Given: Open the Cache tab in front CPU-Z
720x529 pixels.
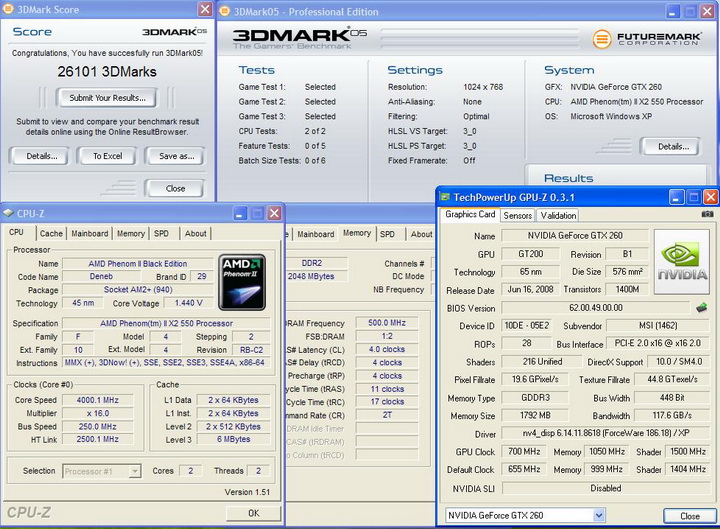Looking at the screenshot, I should pyautogui.click(x=51, y=233).
